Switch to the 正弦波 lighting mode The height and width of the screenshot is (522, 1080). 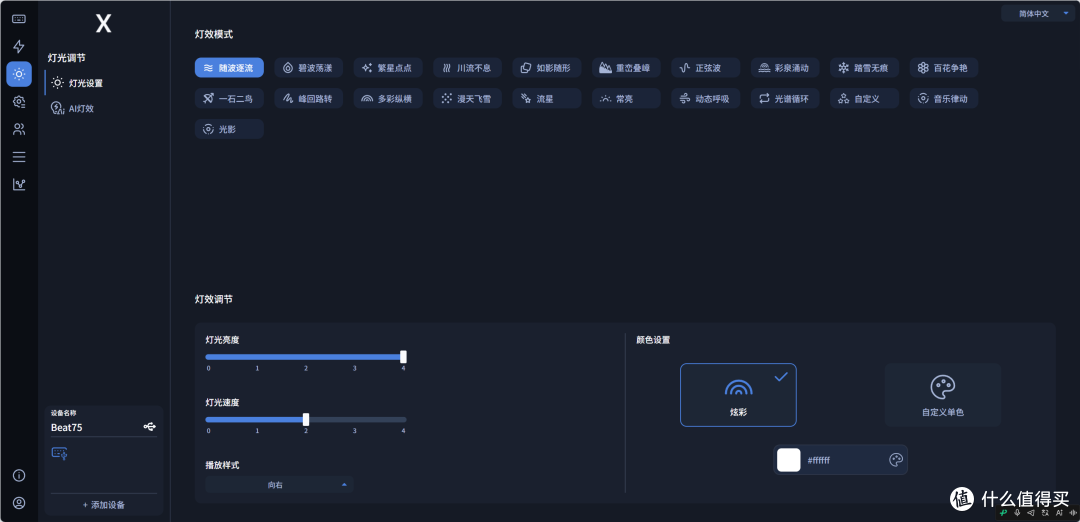[706, 67]
